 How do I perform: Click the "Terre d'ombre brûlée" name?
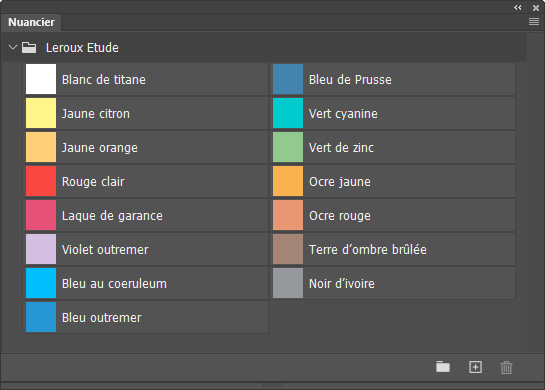pyautogui.click(x=368, y=250)
